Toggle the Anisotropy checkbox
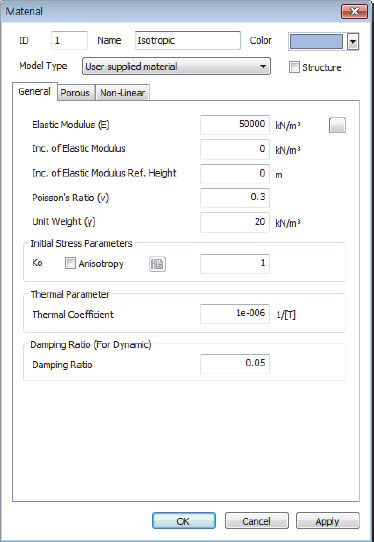 click(x=70, y=263)
